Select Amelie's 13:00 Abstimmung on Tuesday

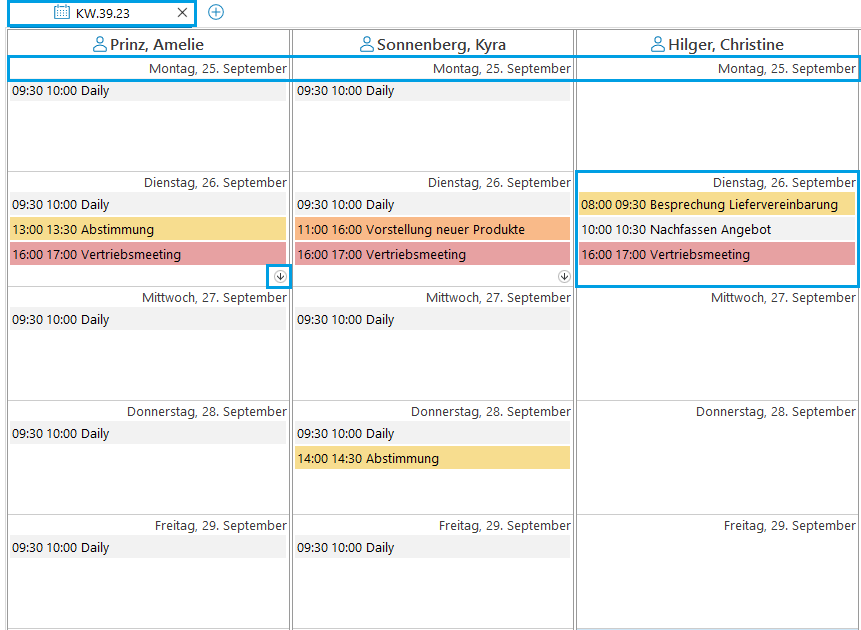tap(148, 230)
